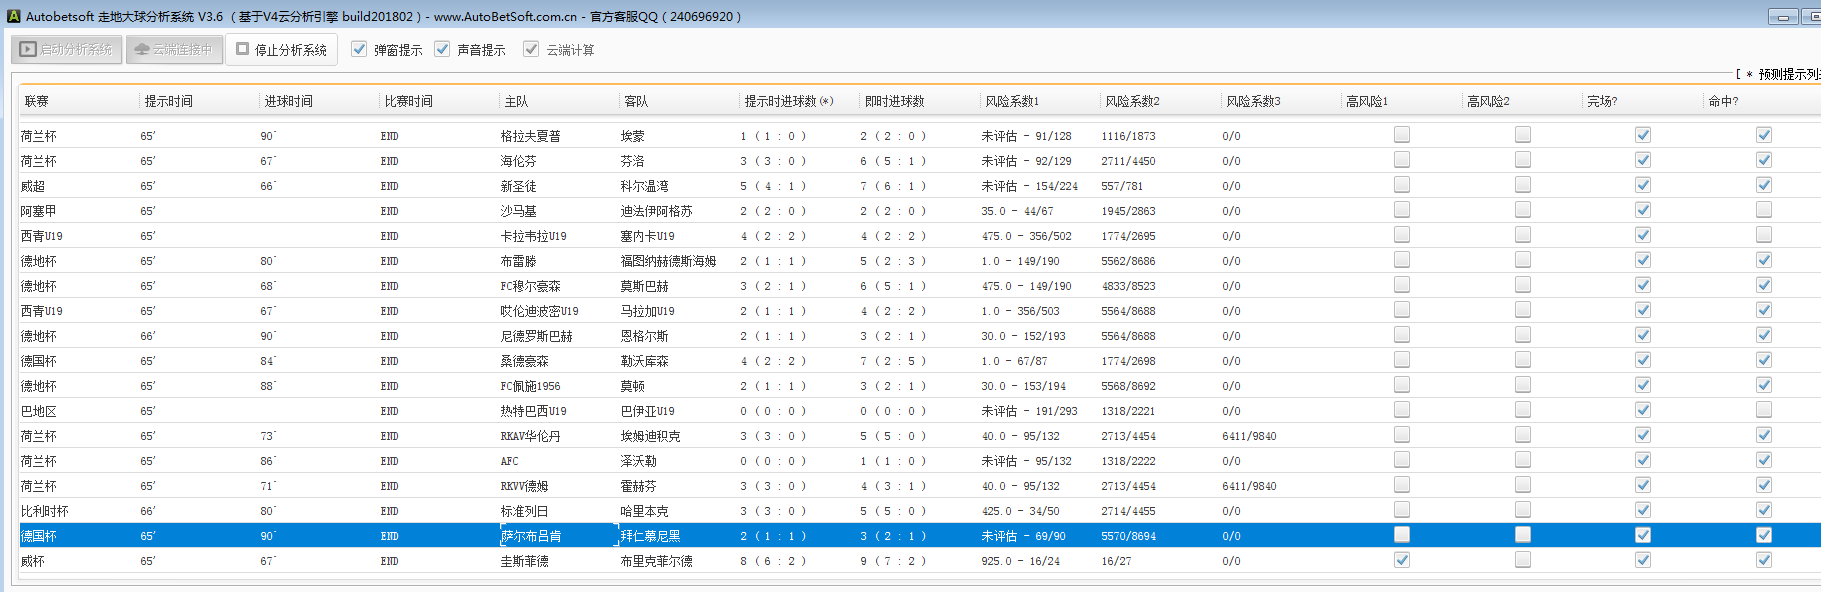
Task: Check 命中? box in the 沙马基 row
Action: tap(1764, 210)
